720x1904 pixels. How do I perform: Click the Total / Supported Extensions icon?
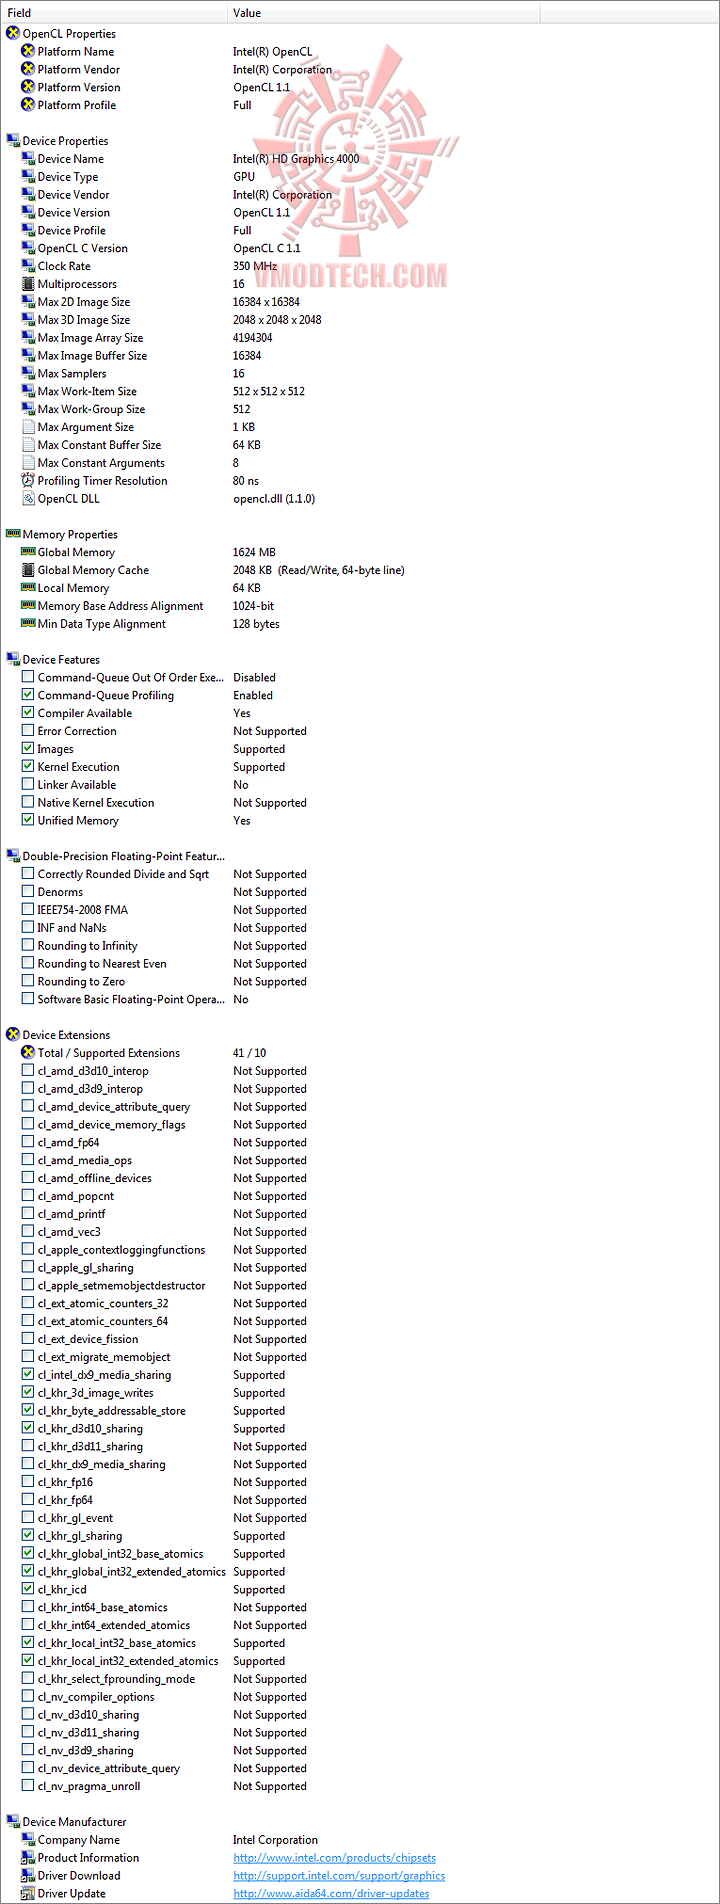[28, 1053]
